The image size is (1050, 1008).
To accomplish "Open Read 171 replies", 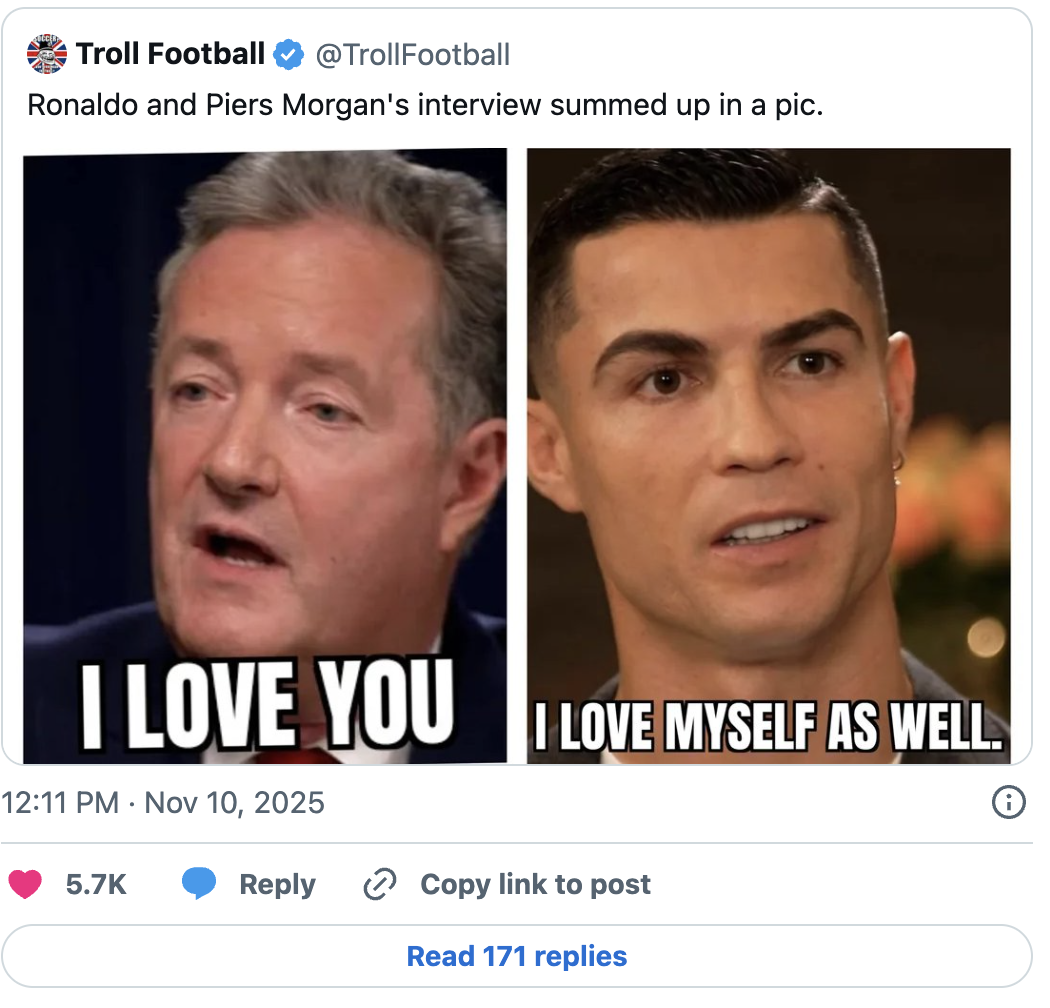I will coord(517,957).
